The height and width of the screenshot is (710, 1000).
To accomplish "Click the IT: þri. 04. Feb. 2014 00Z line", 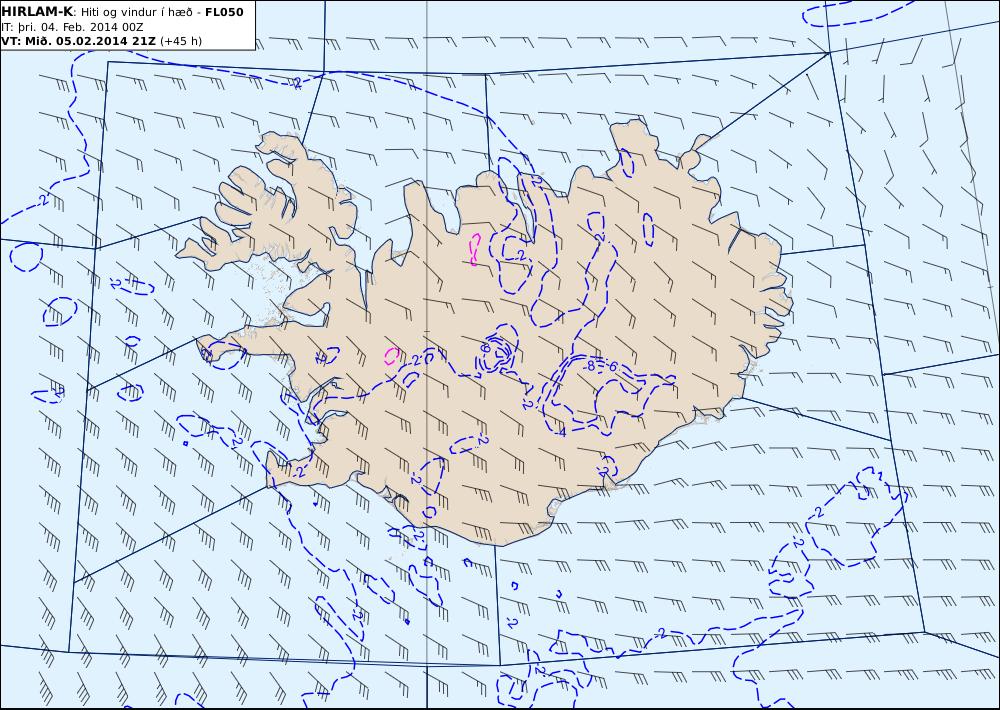I will point(72,27).
